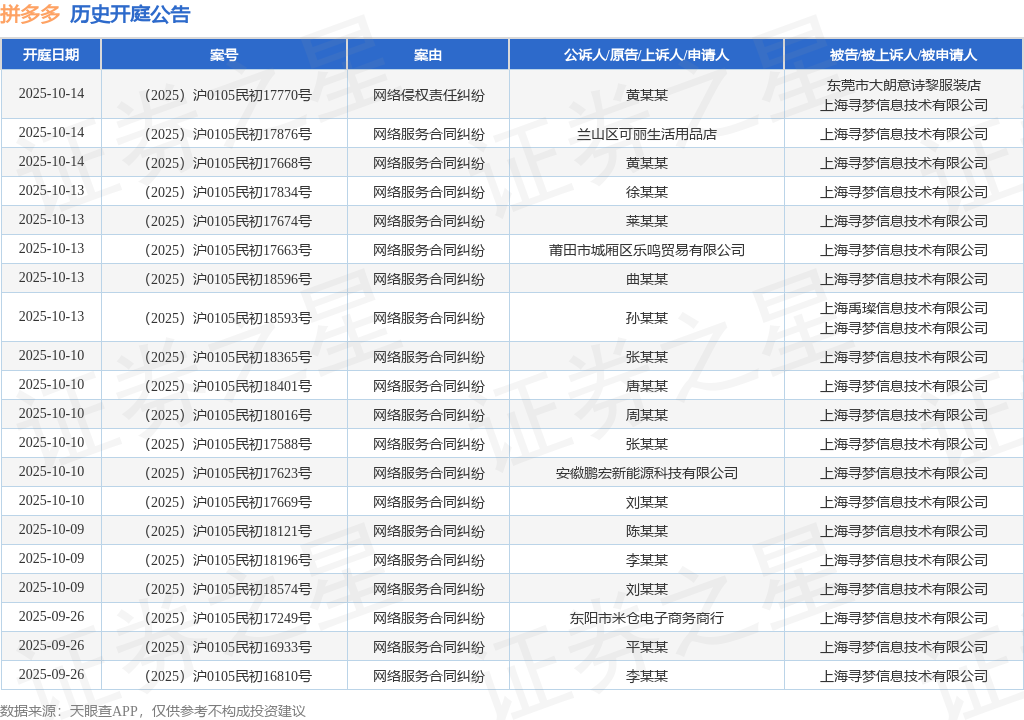Click the cause cell in the 沪0105民初18016号 row
The height and width of the screenshot is (720, 1024).
428,415
